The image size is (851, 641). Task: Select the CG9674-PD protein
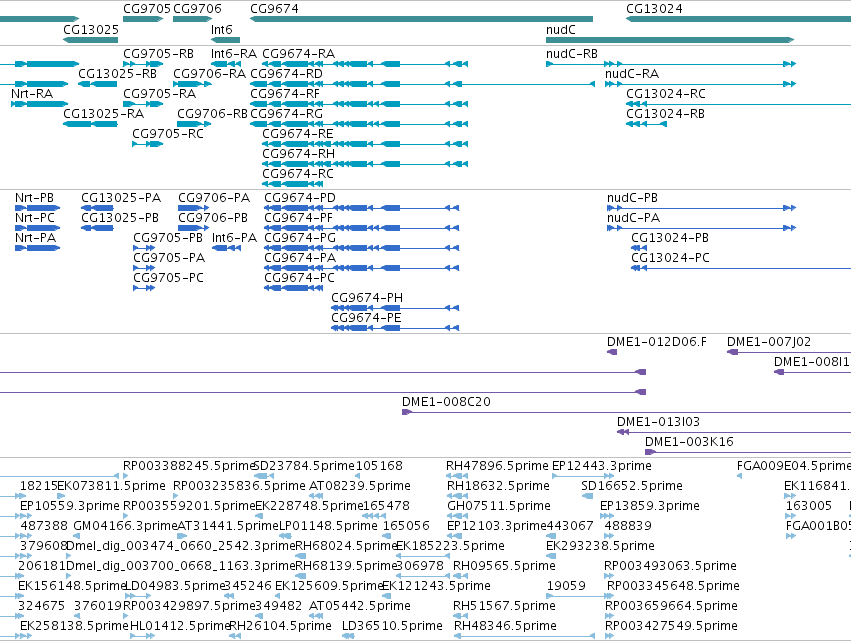tap(300, 198)
